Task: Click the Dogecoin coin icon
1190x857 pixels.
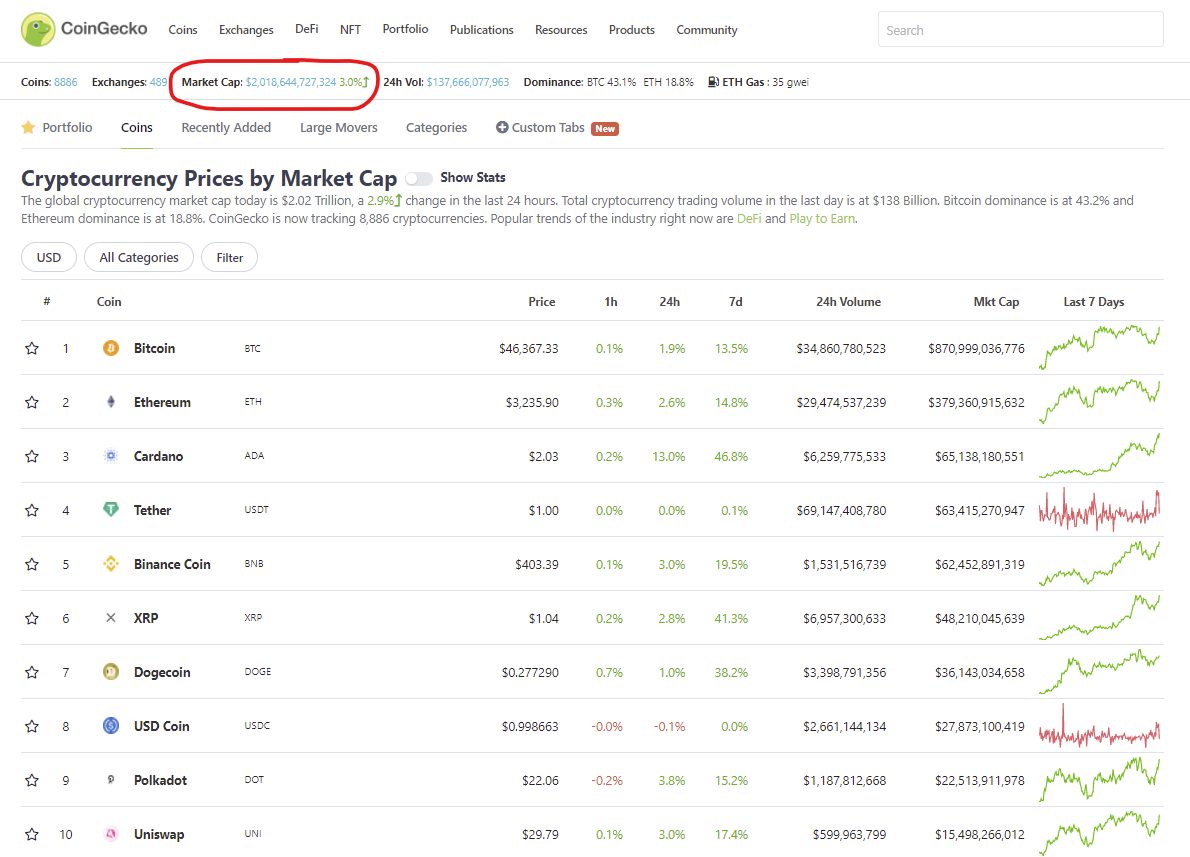Action: [111, 672]
